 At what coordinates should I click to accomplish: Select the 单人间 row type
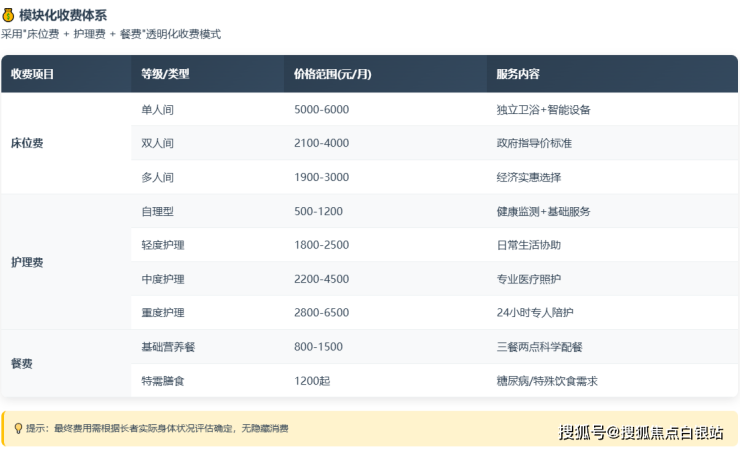click(x=158, y=109)
